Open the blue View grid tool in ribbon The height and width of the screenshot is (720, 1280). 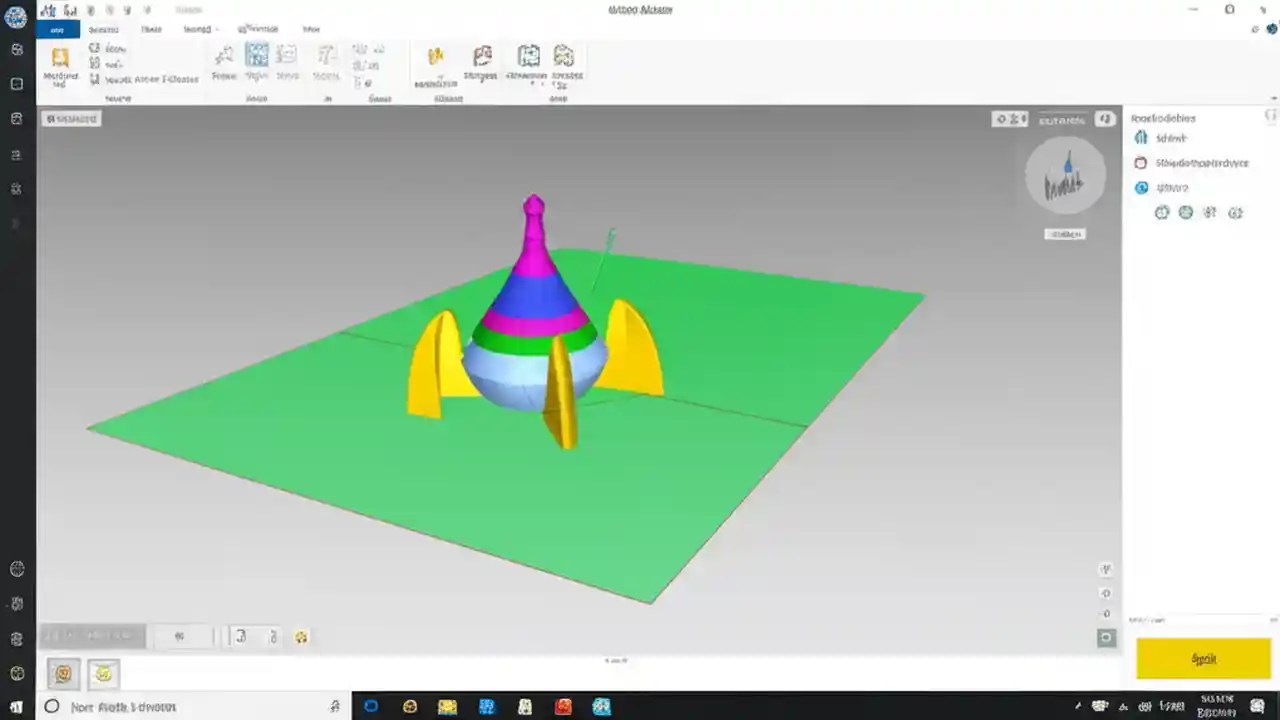[x=256, y=55]
